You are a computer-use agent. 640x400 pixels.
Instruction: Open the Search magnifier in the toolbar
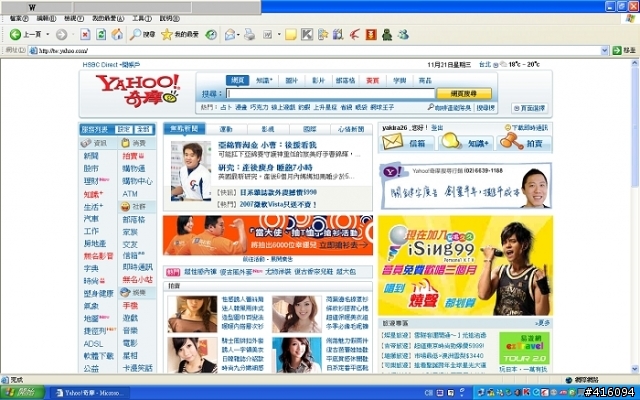point(135,35)
